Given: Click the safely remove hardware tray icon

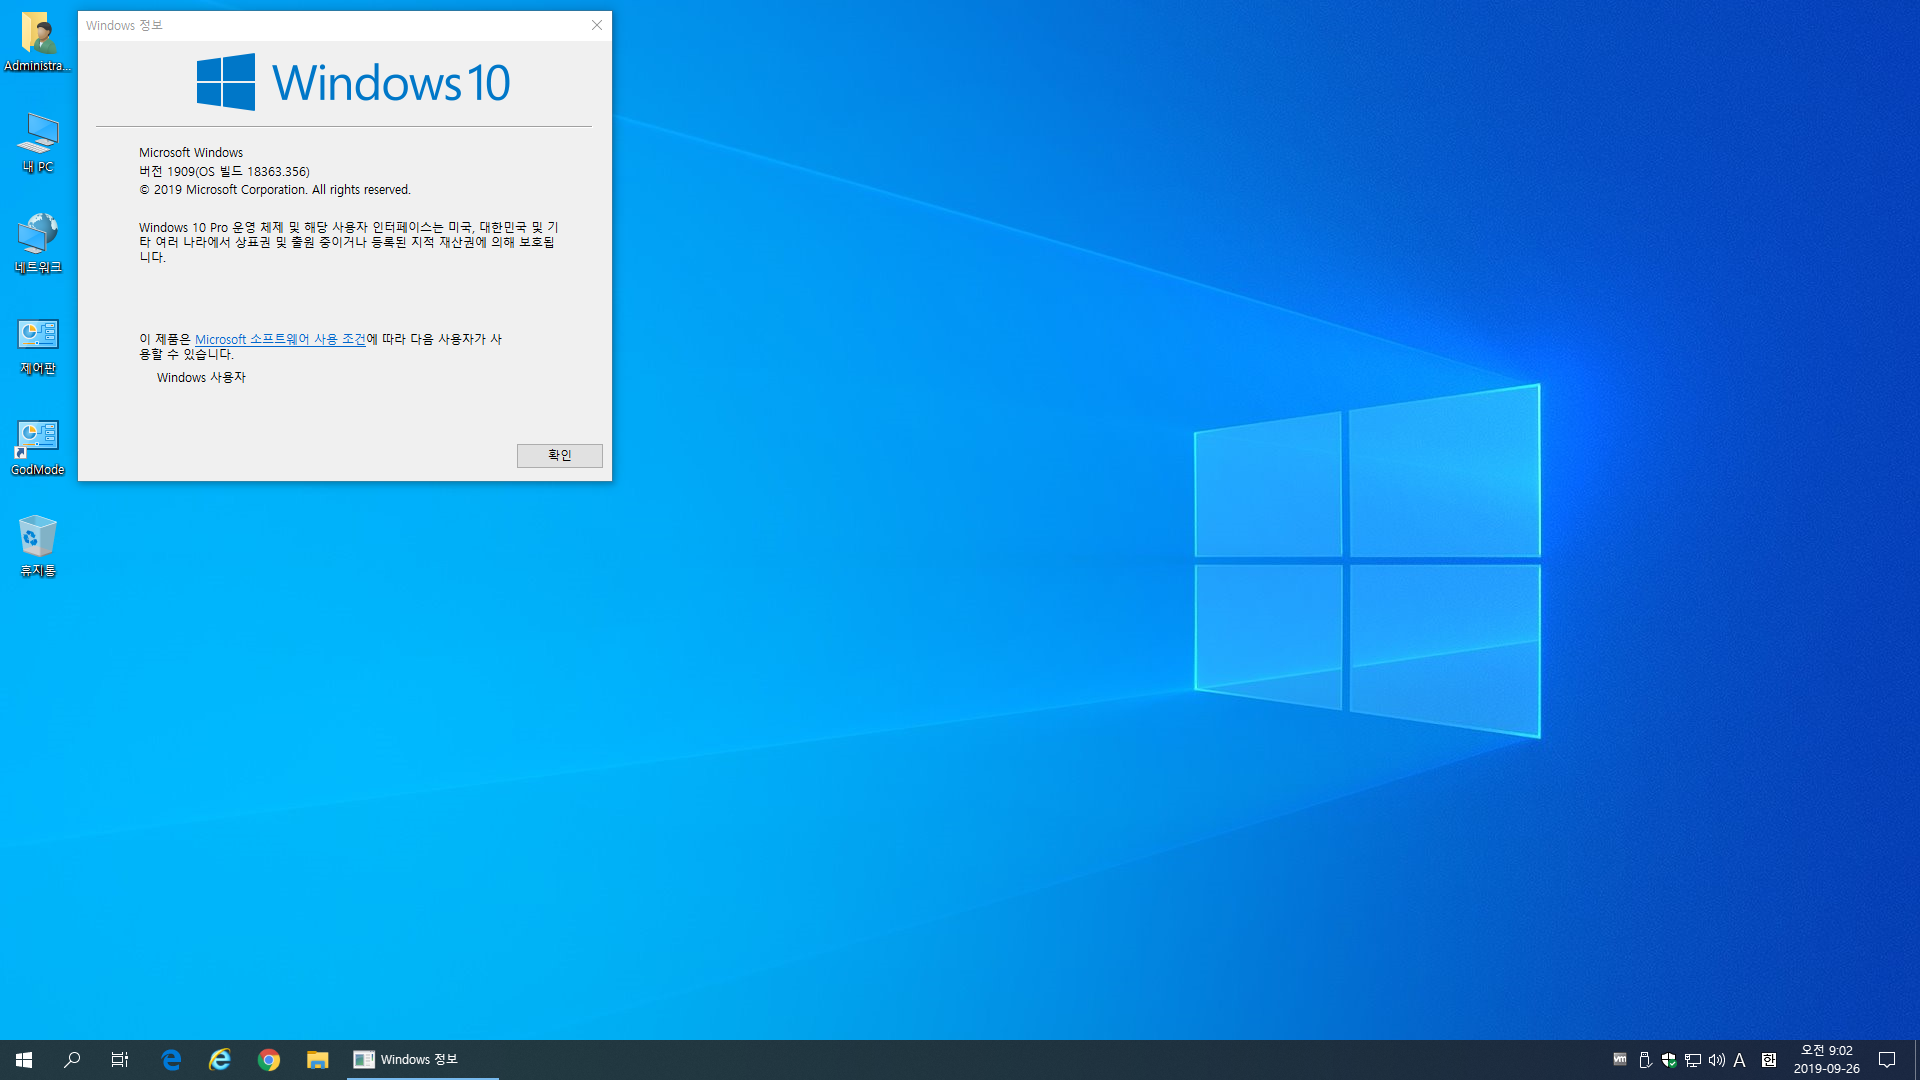Looking at the screenshot, I should click(x=1645, y=1060).
